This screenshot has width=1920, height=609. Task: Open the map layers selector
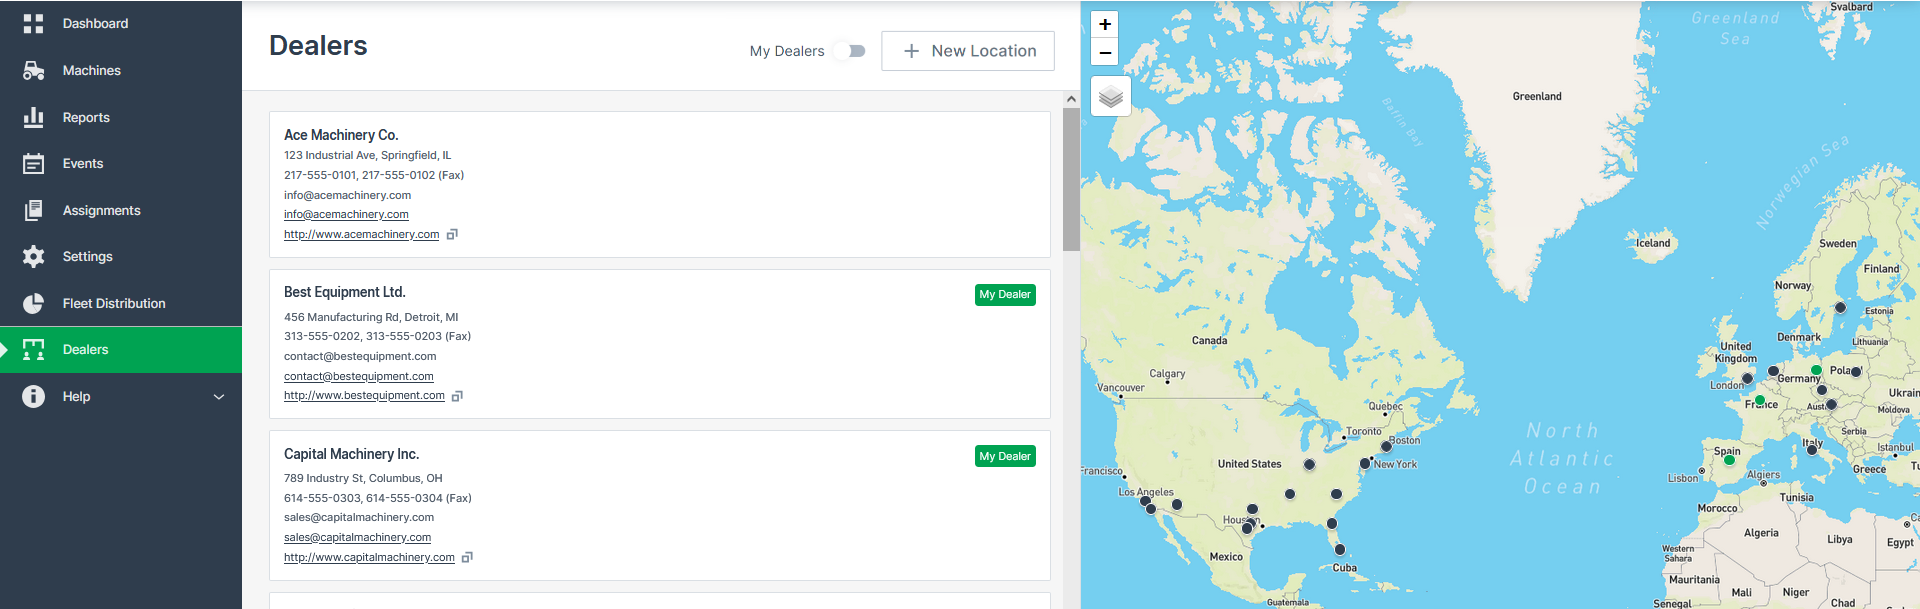click(1110, 97)
